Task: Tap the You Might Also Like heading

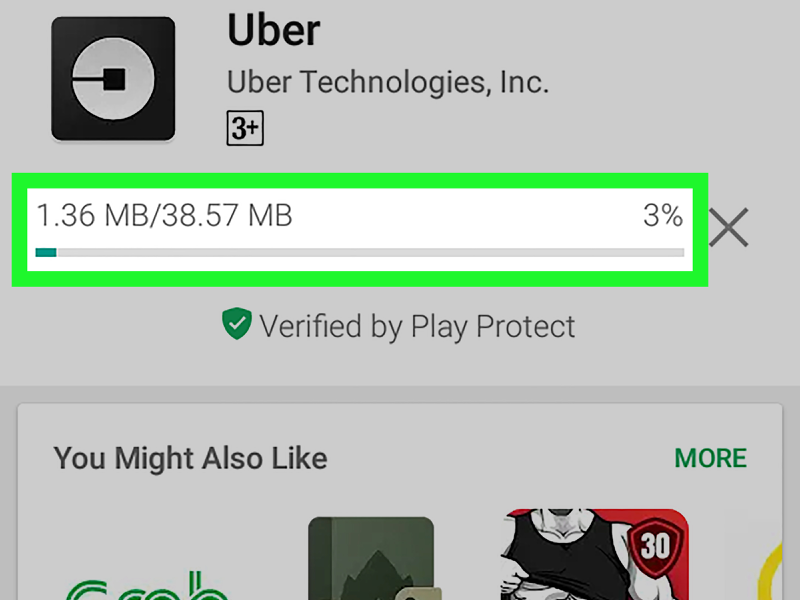Action: click(190, 458)
